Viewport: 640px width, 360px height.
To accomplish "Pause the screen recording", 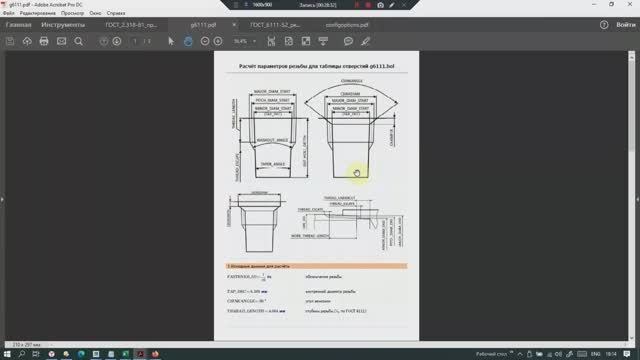I will tap(358, 5).
